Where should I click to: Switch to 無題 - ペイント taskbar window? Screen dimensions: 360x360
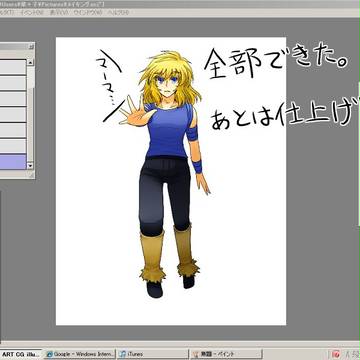click(226, 354)
